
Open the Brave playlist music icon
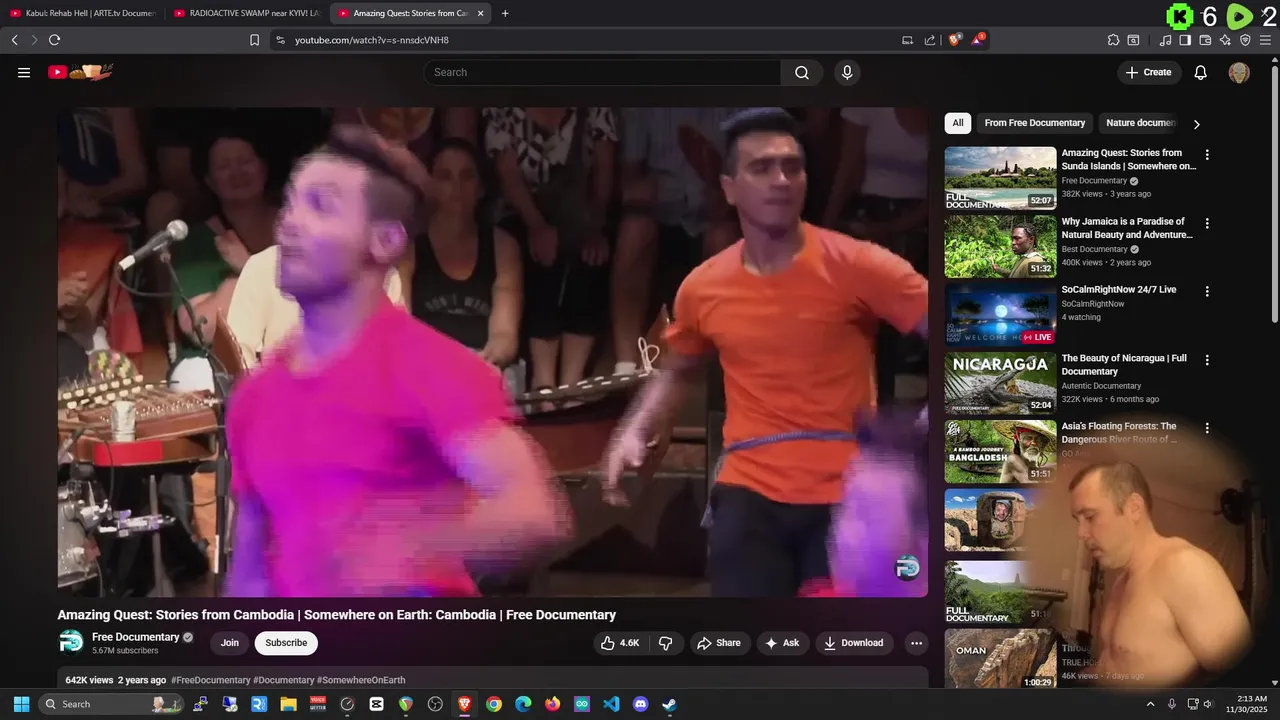coord(1165,40)
